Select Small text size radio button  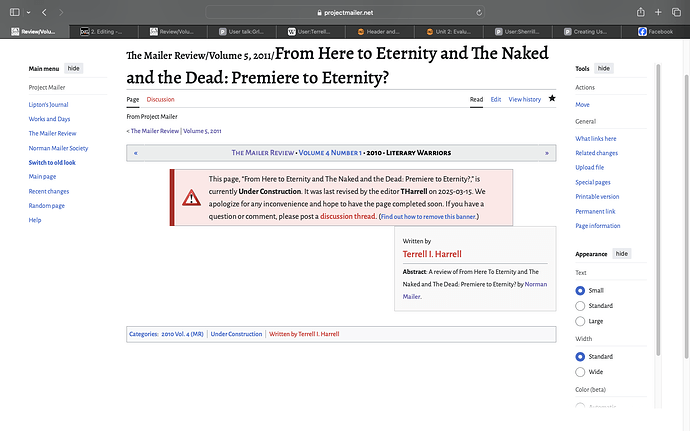[580, 291]
